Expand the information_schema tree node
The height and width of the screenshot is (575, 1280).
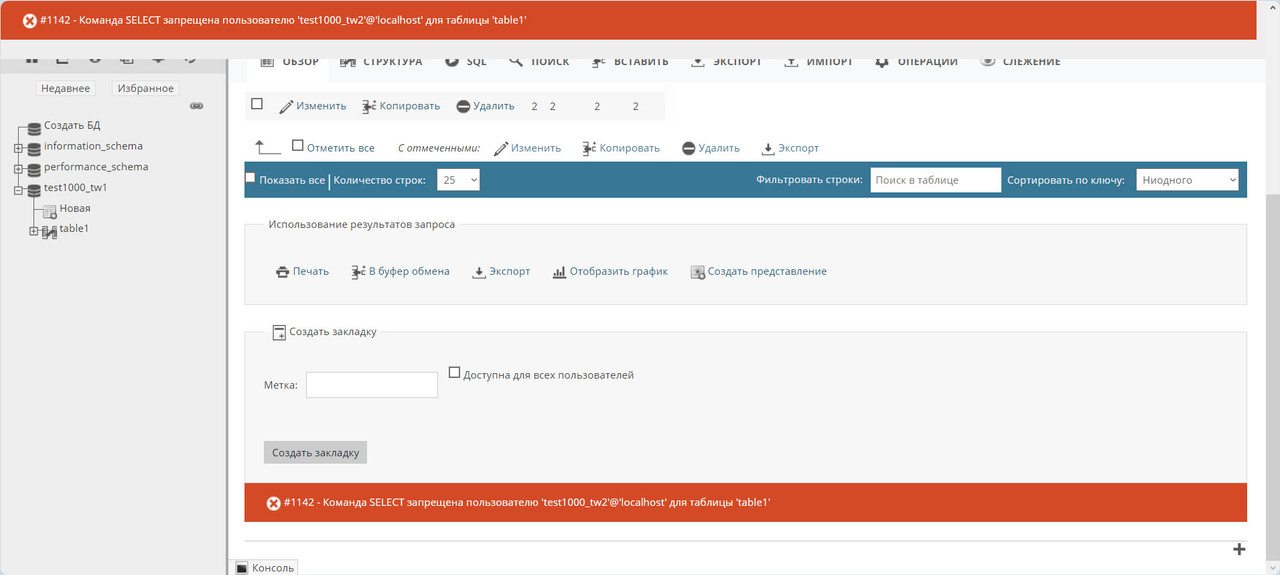point(18,148)
